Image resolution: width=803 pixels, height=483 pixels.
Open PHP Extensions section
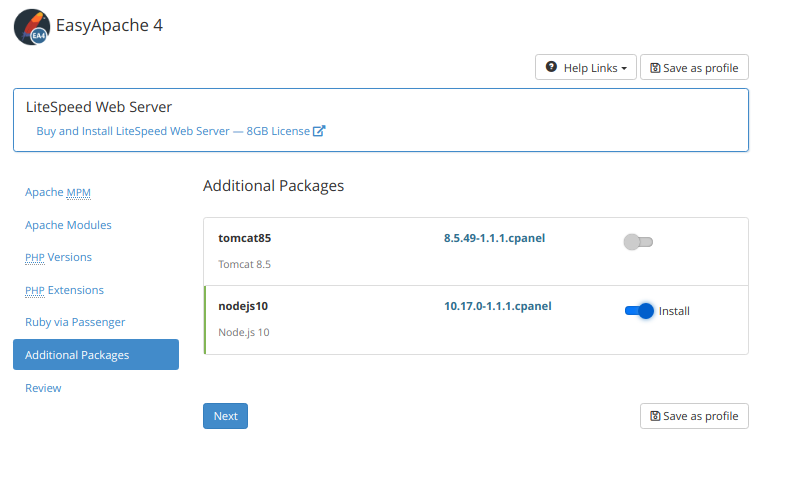tap(64, 290)
